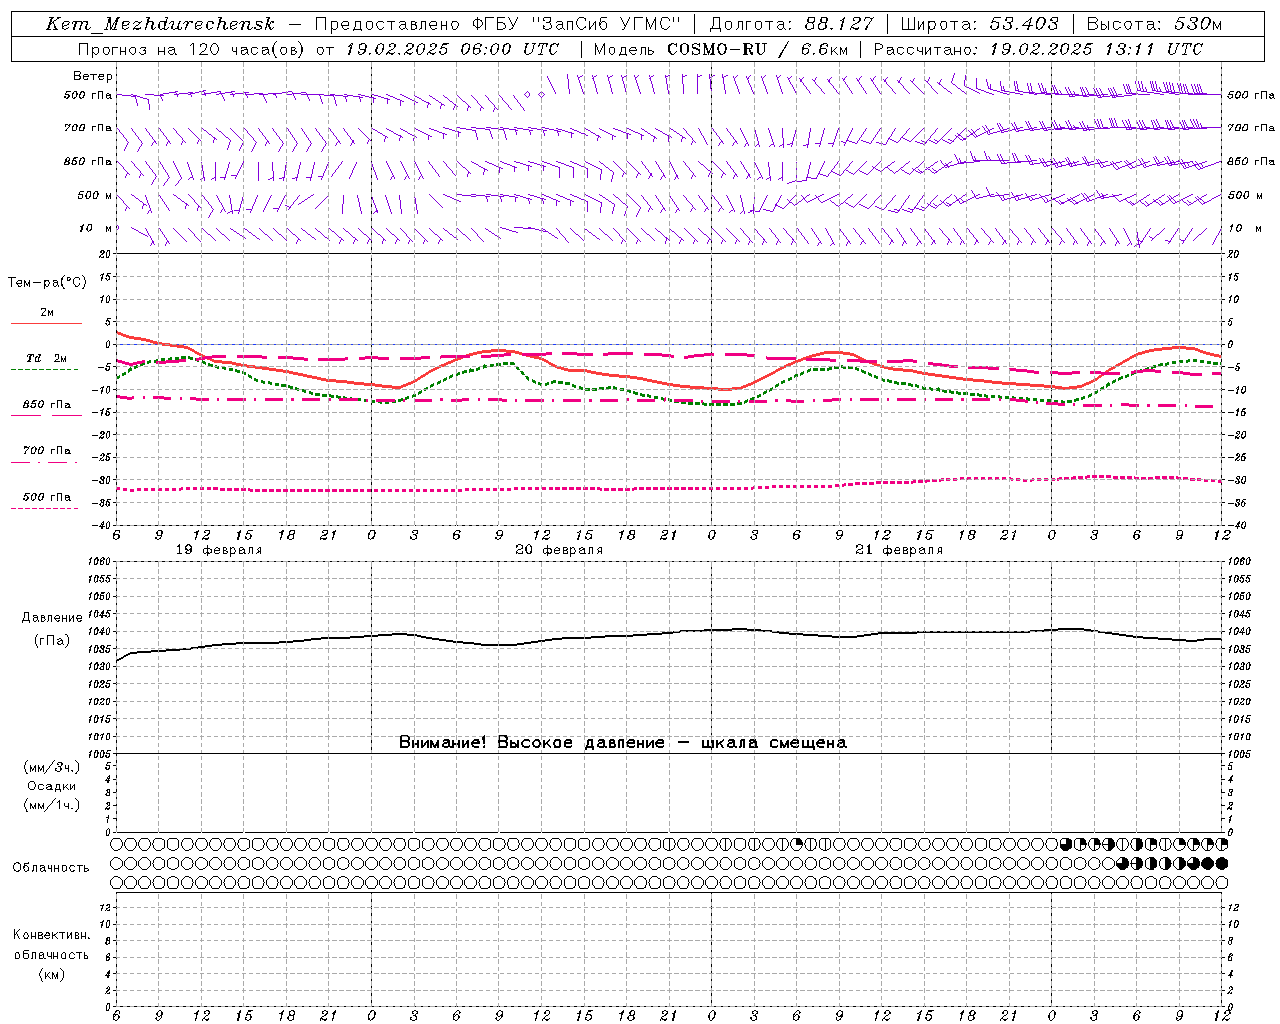Click the pink dash-dot line sample under 700 гПа legend
The image size is (1280, 1024).
coord(45,462)
